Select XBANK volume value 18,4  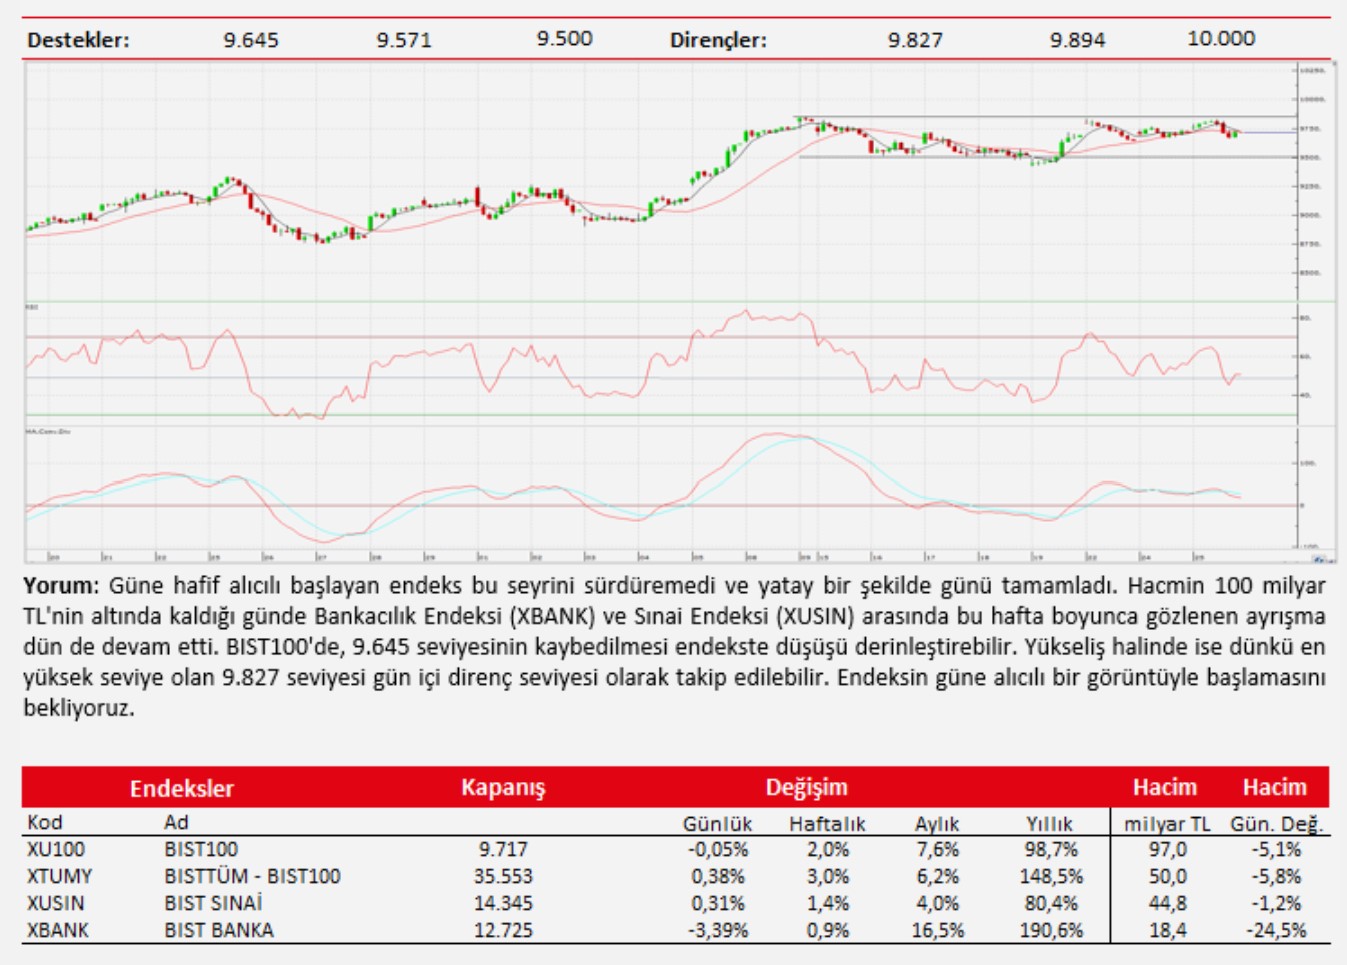click(1167, 930)
